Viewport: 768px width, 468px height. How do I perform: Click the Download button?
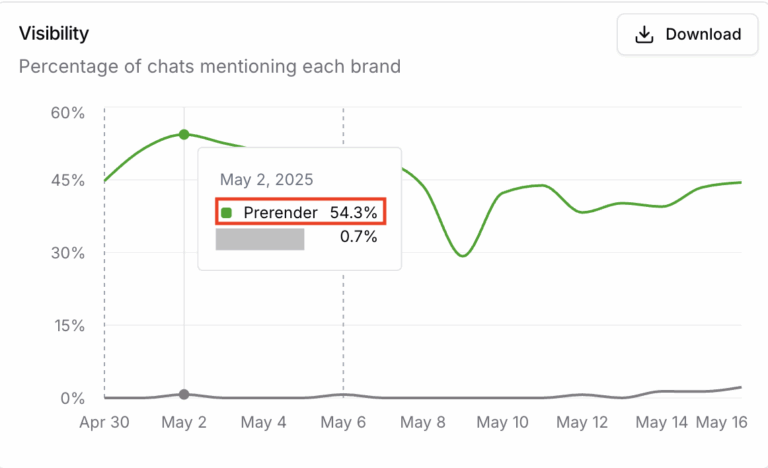[x=687, y=34]
